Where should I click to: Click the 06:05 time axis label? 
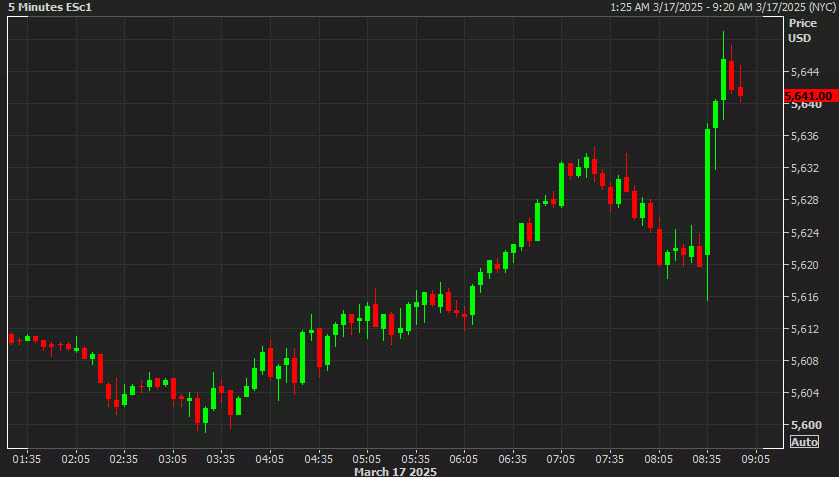click(x=463, y=459)
